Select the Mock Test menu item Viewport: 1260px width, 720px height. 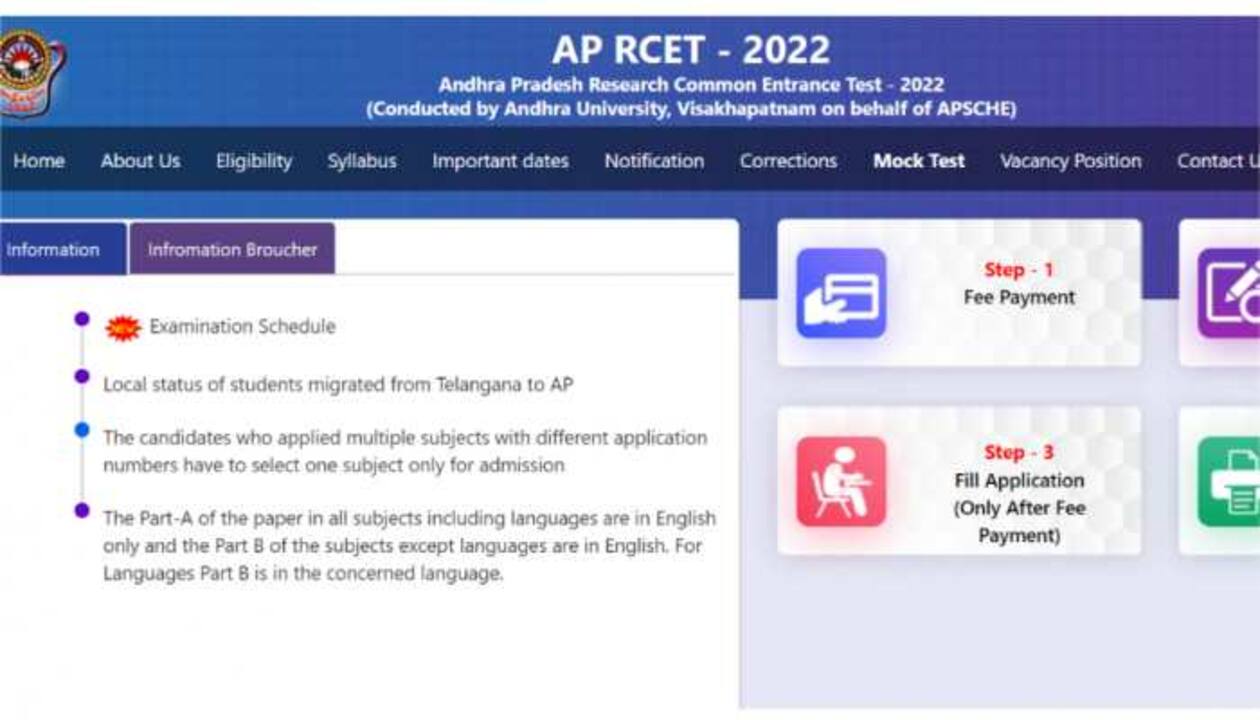pyautogui.click(x=919, y=161)
